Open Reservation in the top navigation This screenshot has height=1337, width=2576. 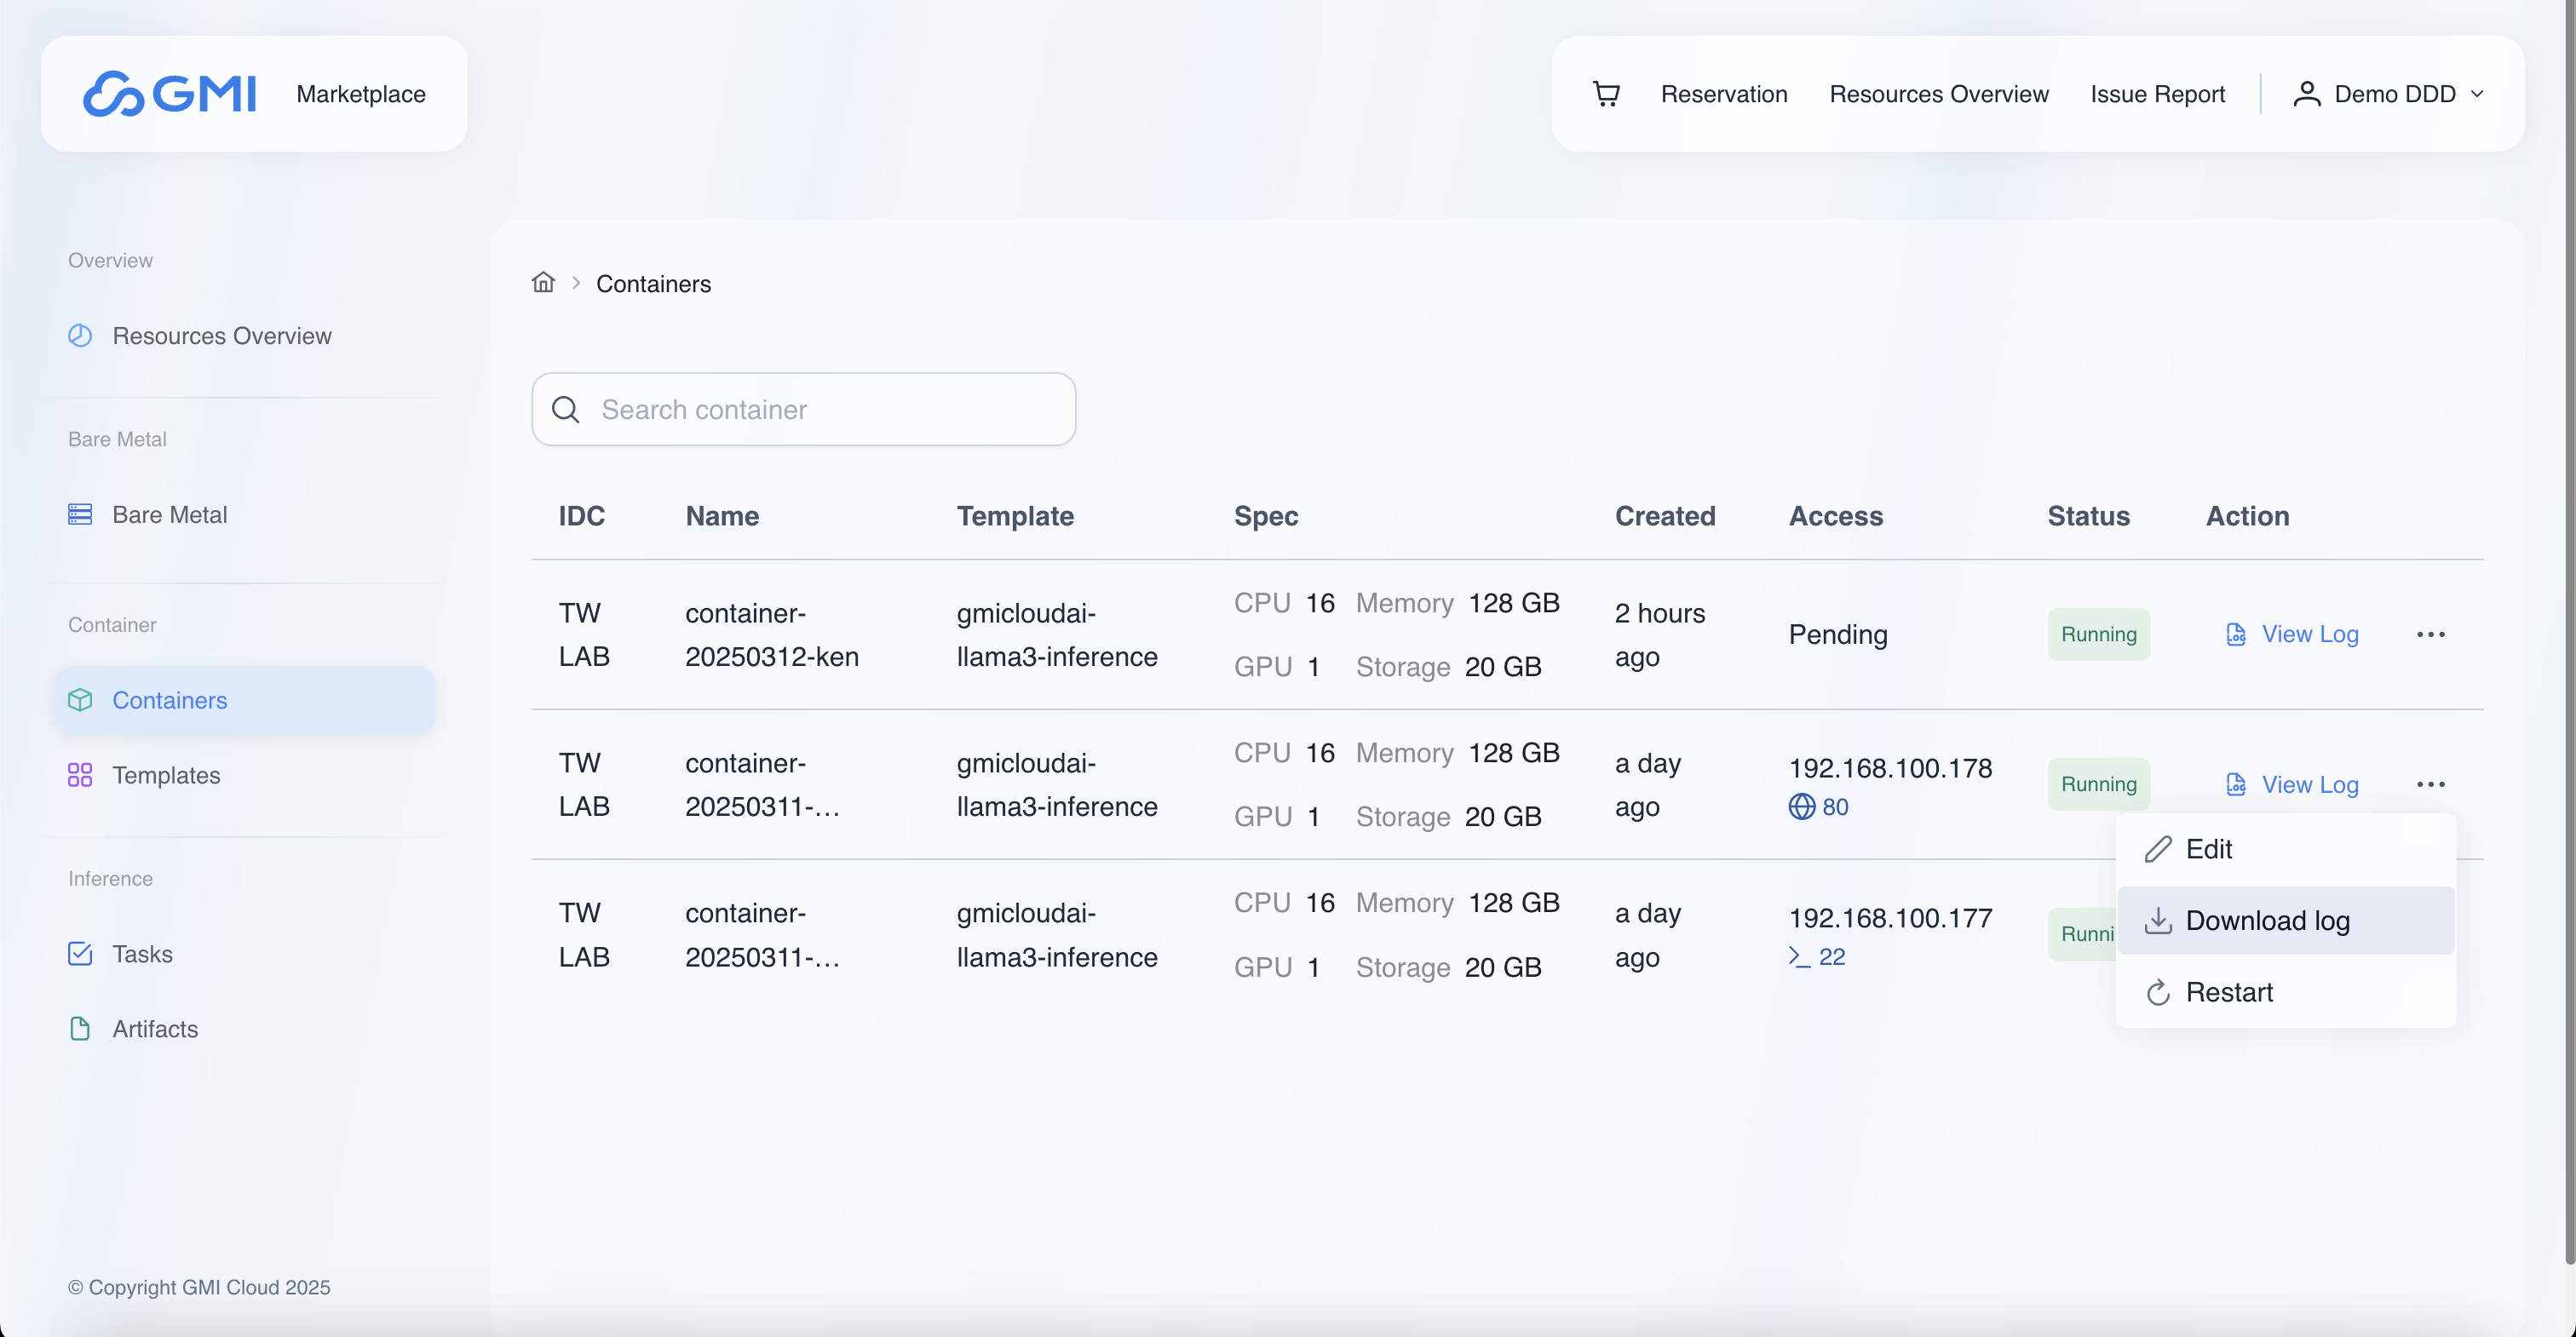pyautogui.click(x=1724, y=94)
